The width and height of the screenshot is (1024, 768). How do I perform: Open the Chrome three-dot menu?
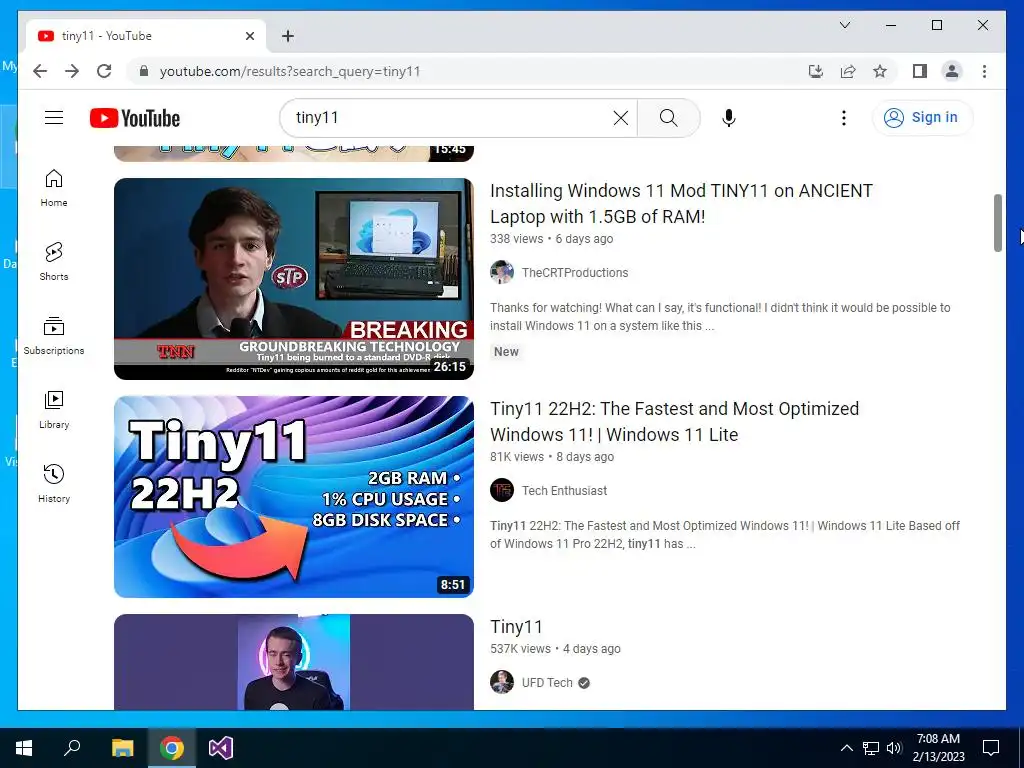(x=984, y=71)
